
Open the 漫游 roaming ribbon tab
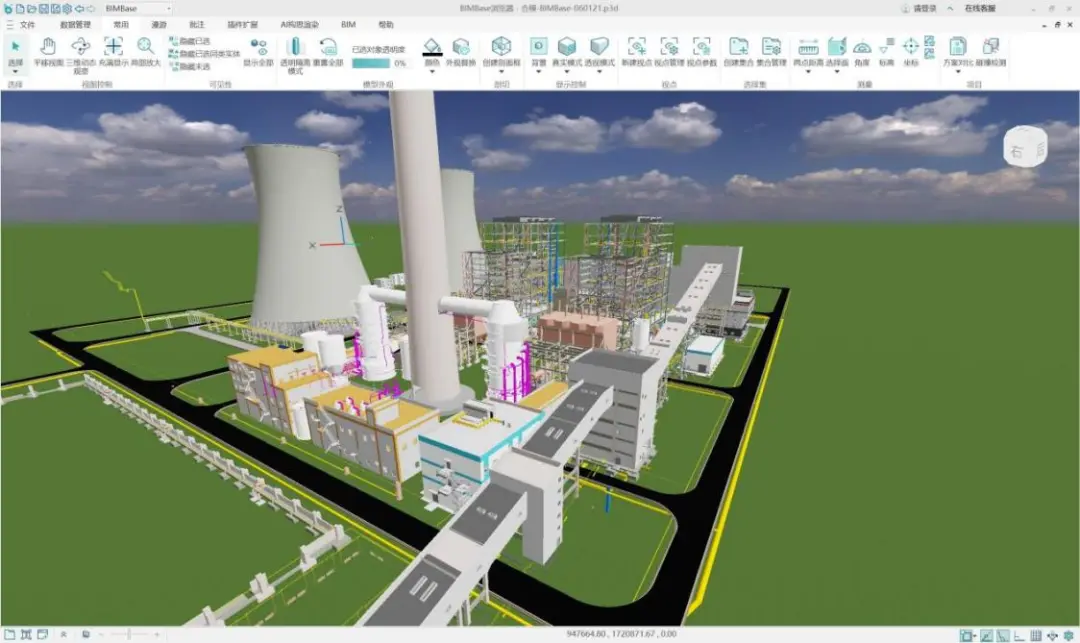[x=160, y=23]
